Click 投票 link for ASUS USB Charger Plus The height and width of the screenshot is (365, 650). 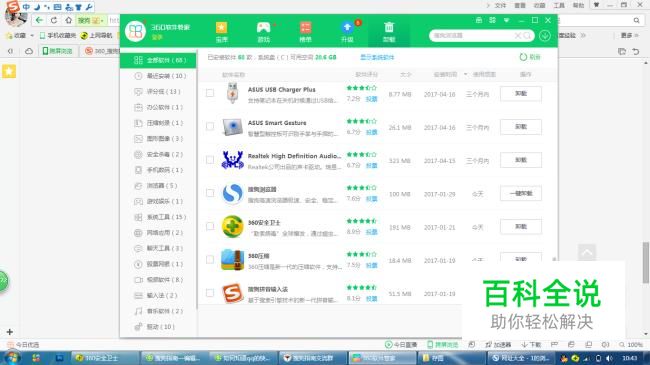pos(371,99)
